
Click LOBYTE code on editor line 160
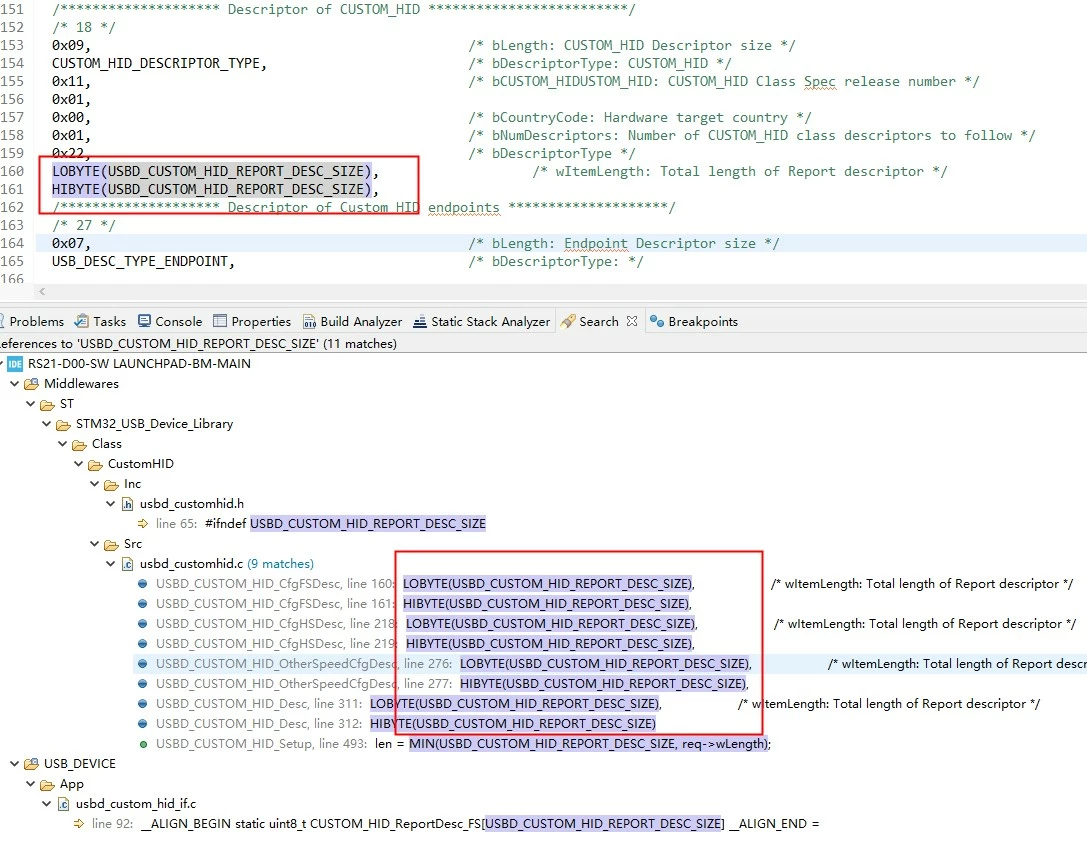pyautogui.click(x=215, y=171)
